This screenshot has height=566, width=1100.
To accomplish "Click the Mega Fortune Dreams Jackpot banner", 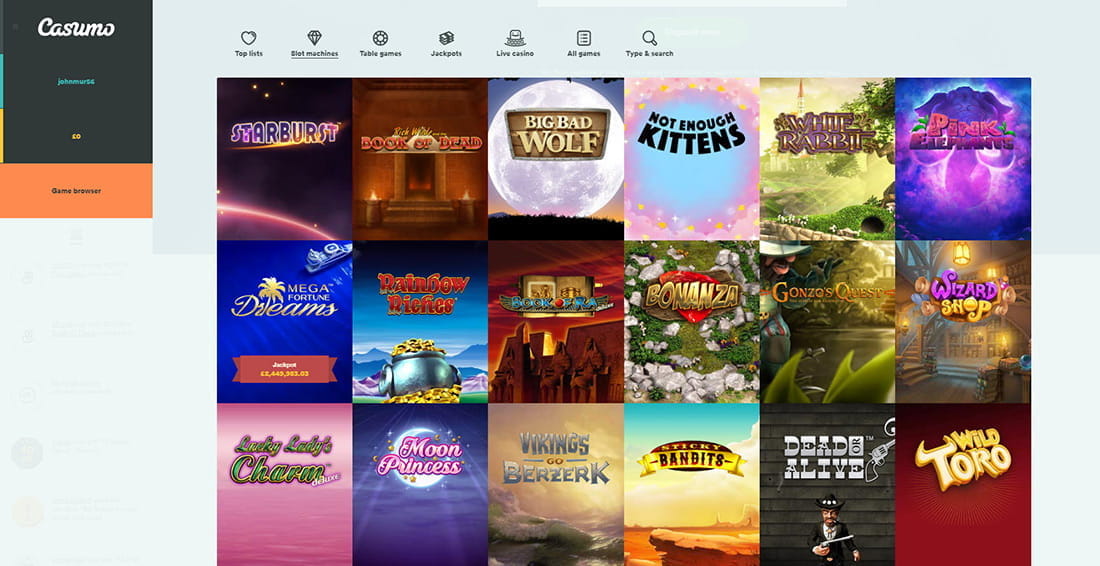I will tap(284, 369).
